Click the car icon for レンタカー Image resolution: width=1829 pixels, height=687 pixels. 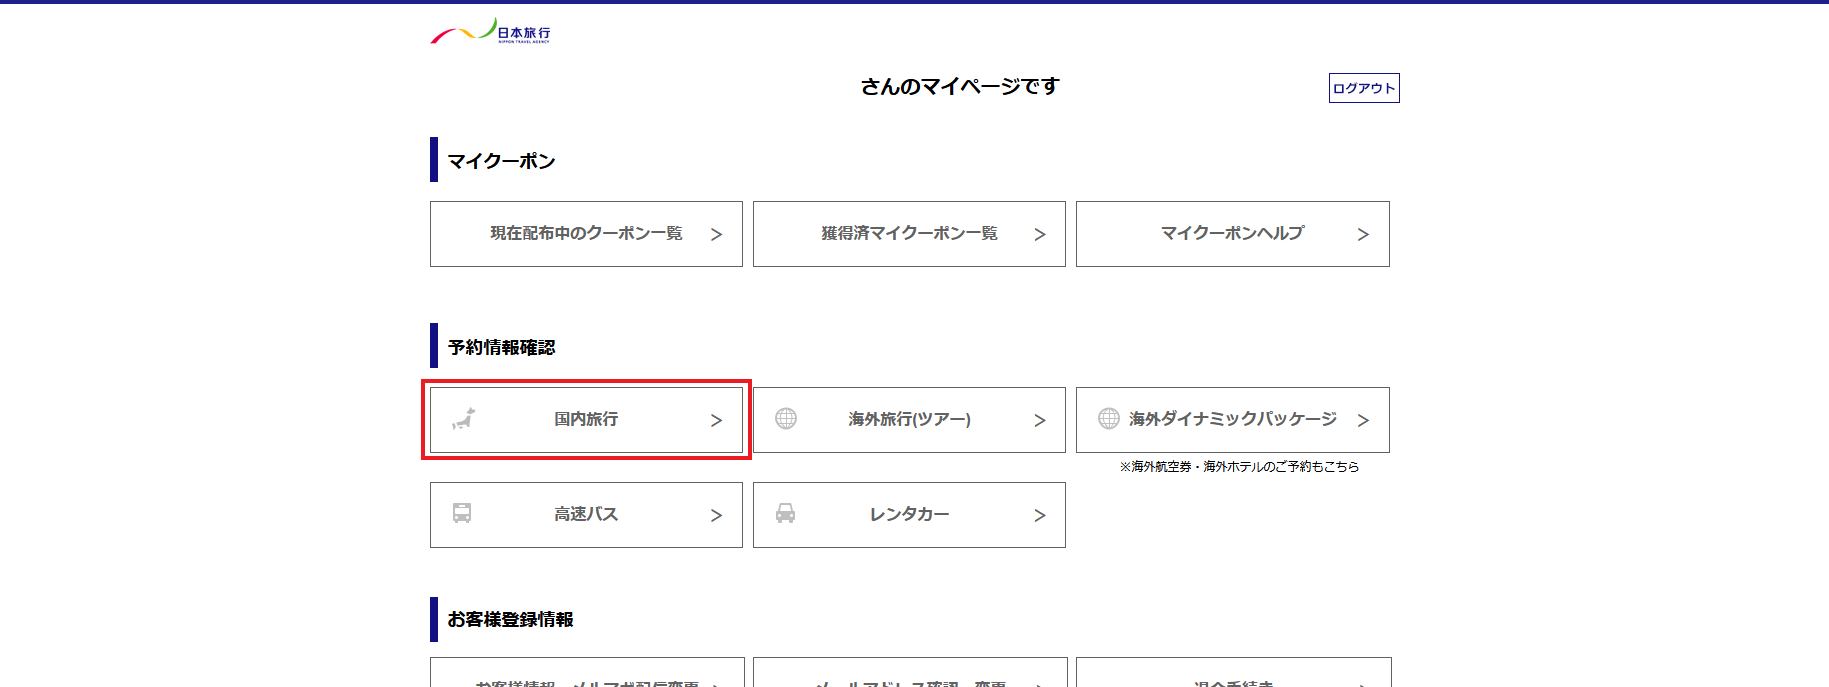click(x=786, y=514)
